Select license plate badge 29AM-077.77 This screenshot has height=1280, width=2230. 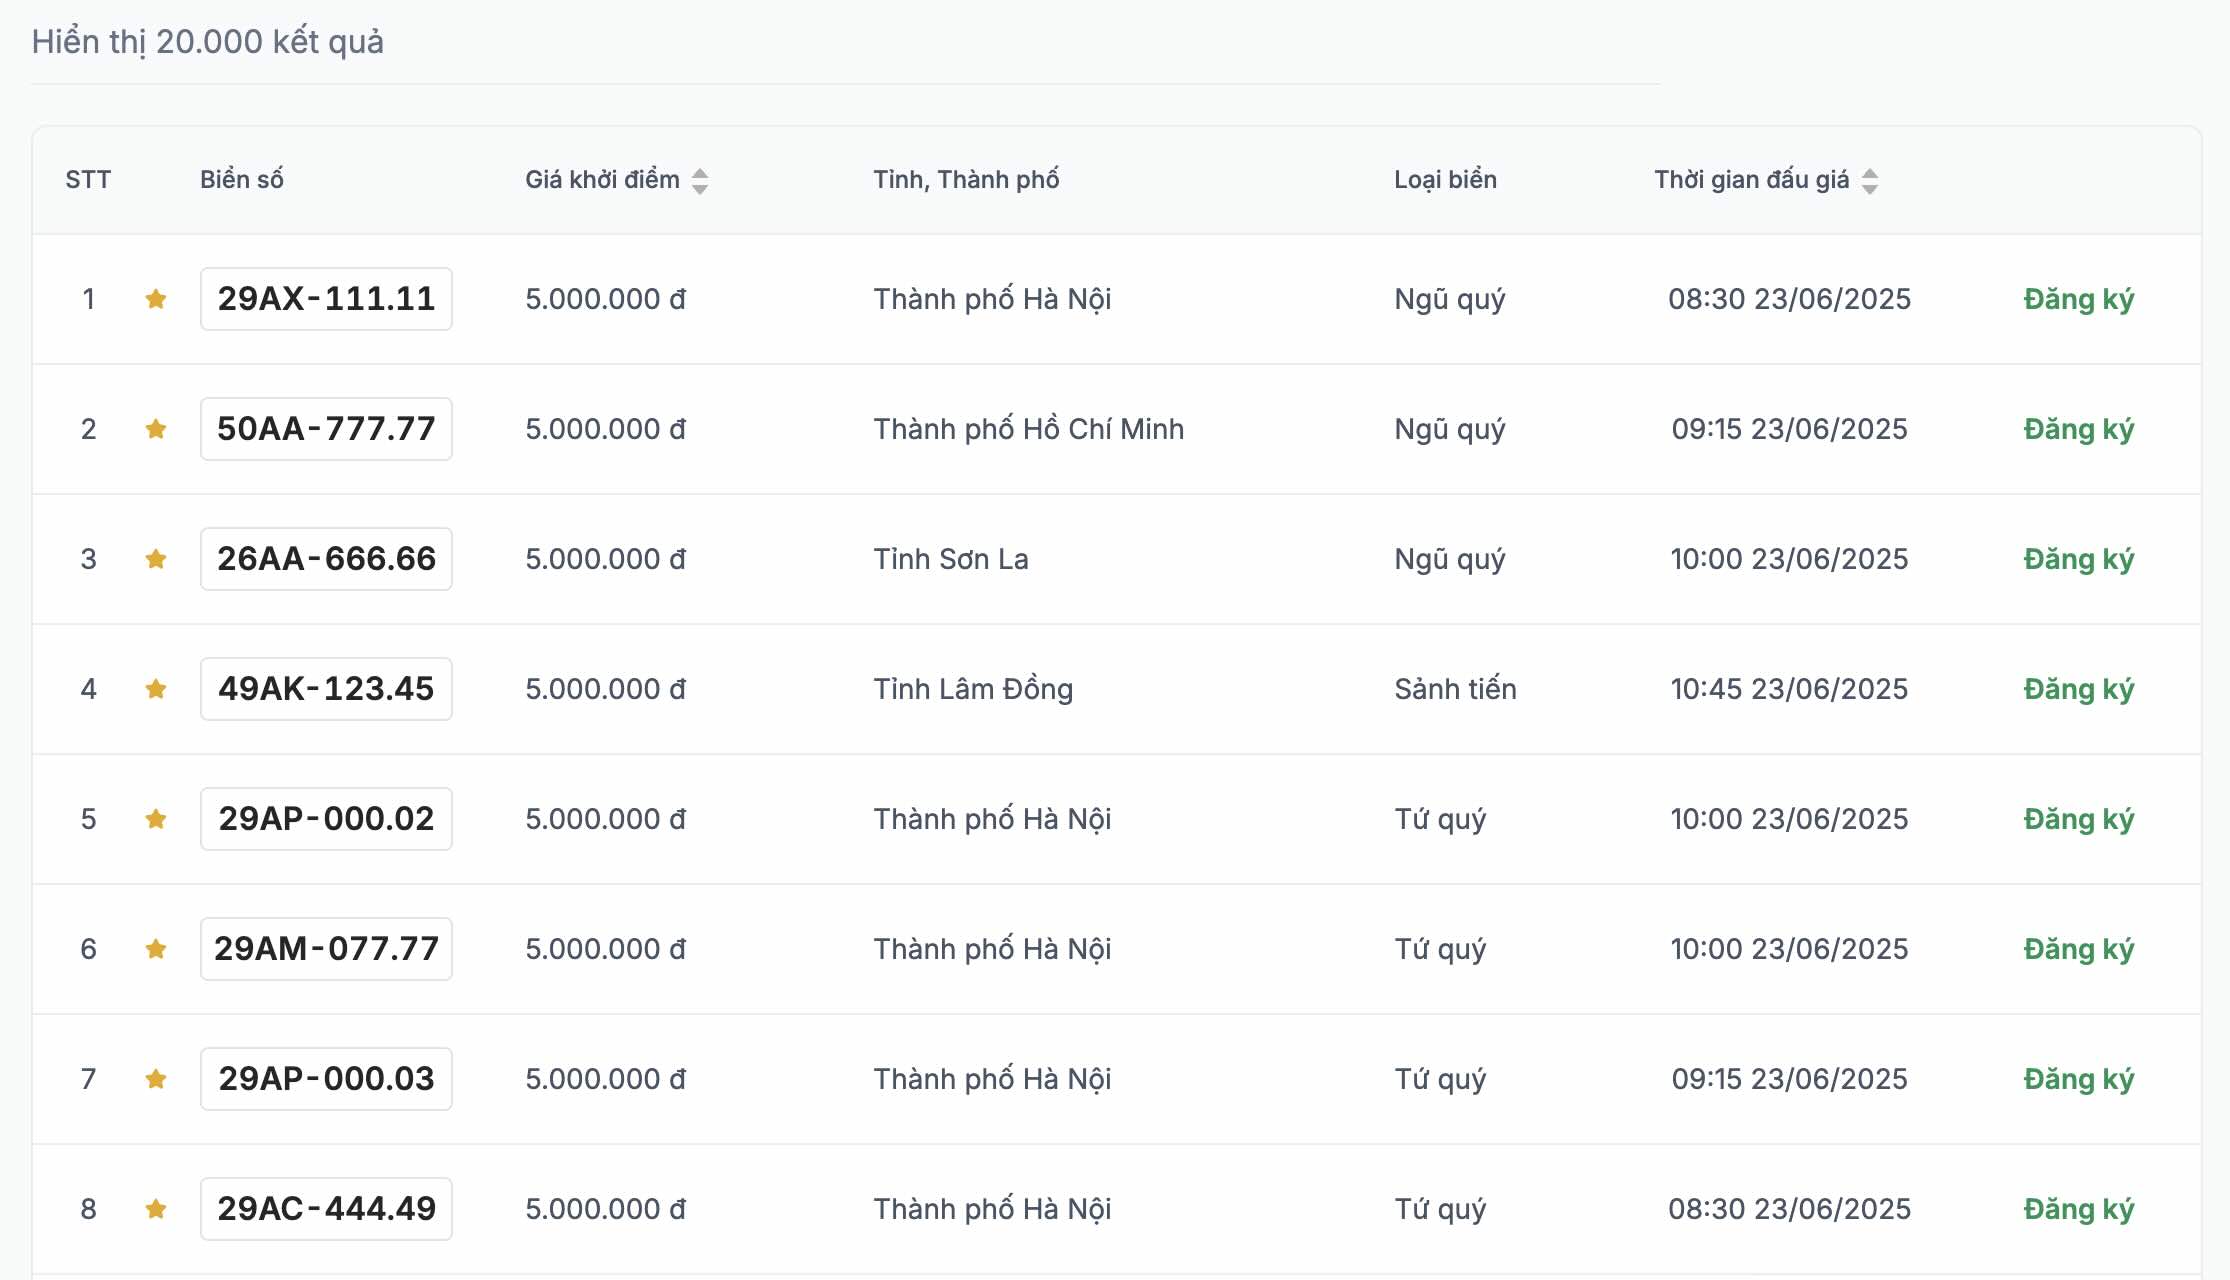[x=326, y=949]
